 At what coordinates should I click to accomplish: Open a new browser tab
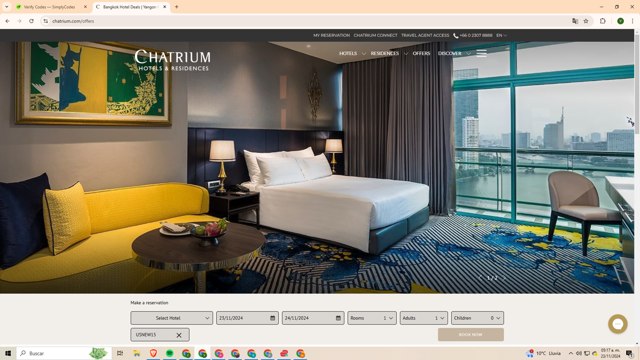tap(176, 7)
